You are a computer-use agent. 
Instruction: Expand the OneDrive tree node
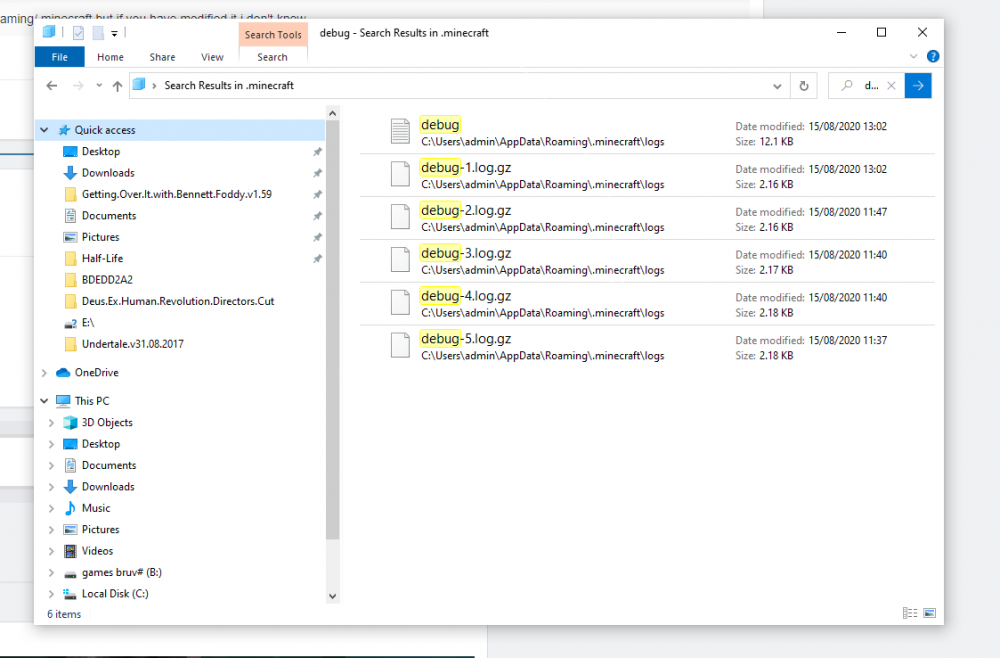click(x=44, y=373)
